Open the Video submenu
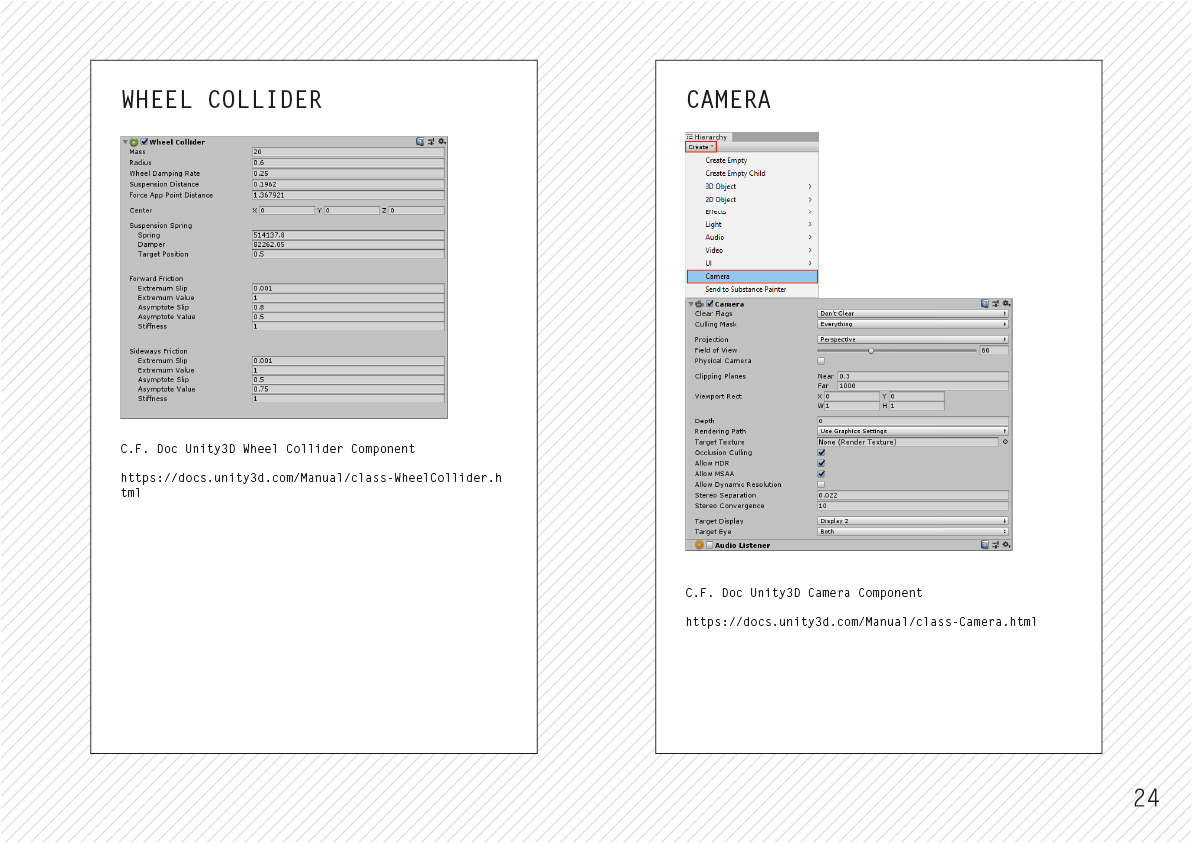This screenshot has height=843, width=1192. (x=752, y=250)
